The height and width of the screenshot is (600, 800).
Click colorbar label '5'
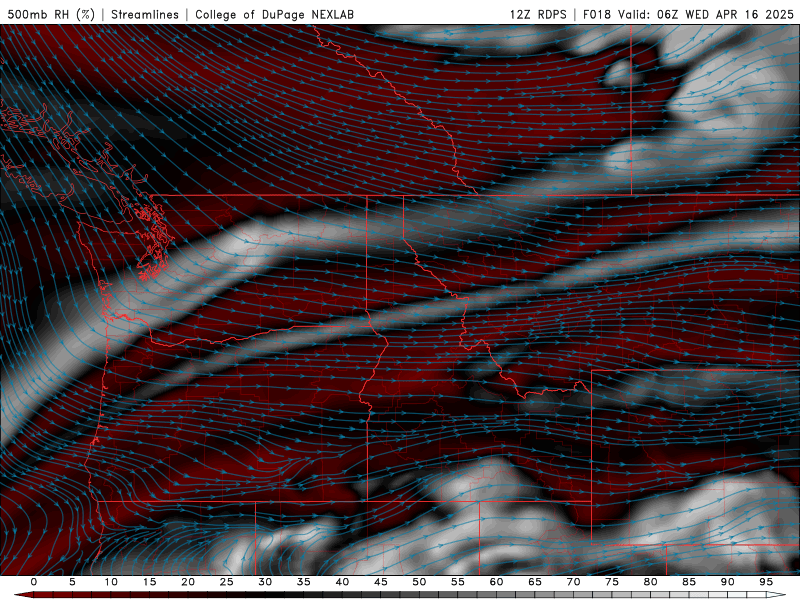pyautogui.click(x=72, y=582)
